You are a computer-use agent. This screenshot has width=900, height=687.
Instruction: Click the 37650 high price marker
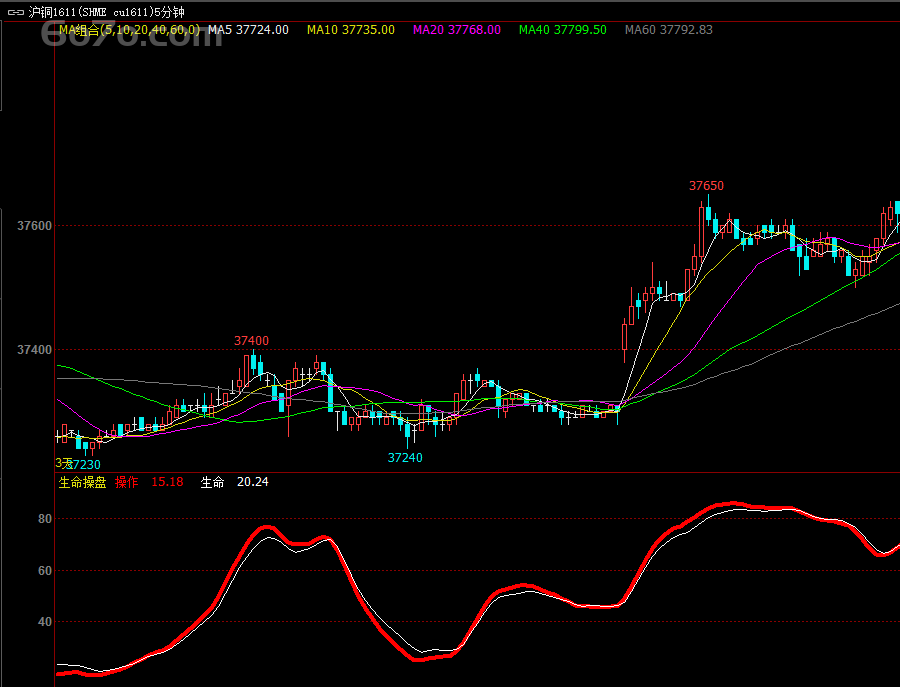706,186
